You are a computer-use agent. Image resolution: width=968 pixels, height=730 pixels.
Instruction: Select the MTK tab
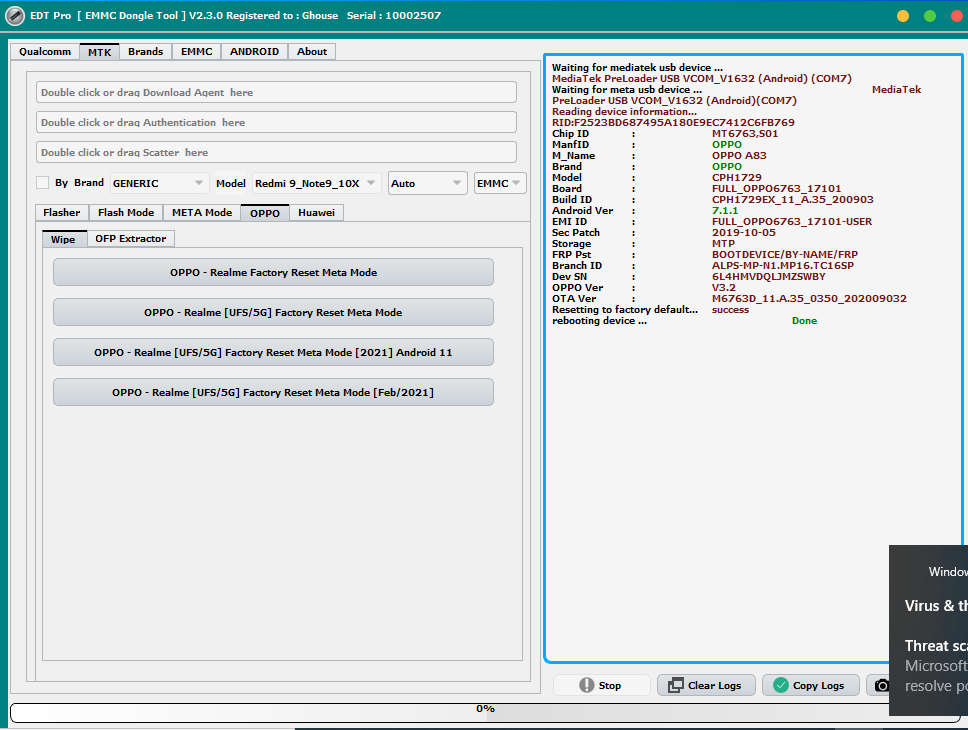coord(99,52)
